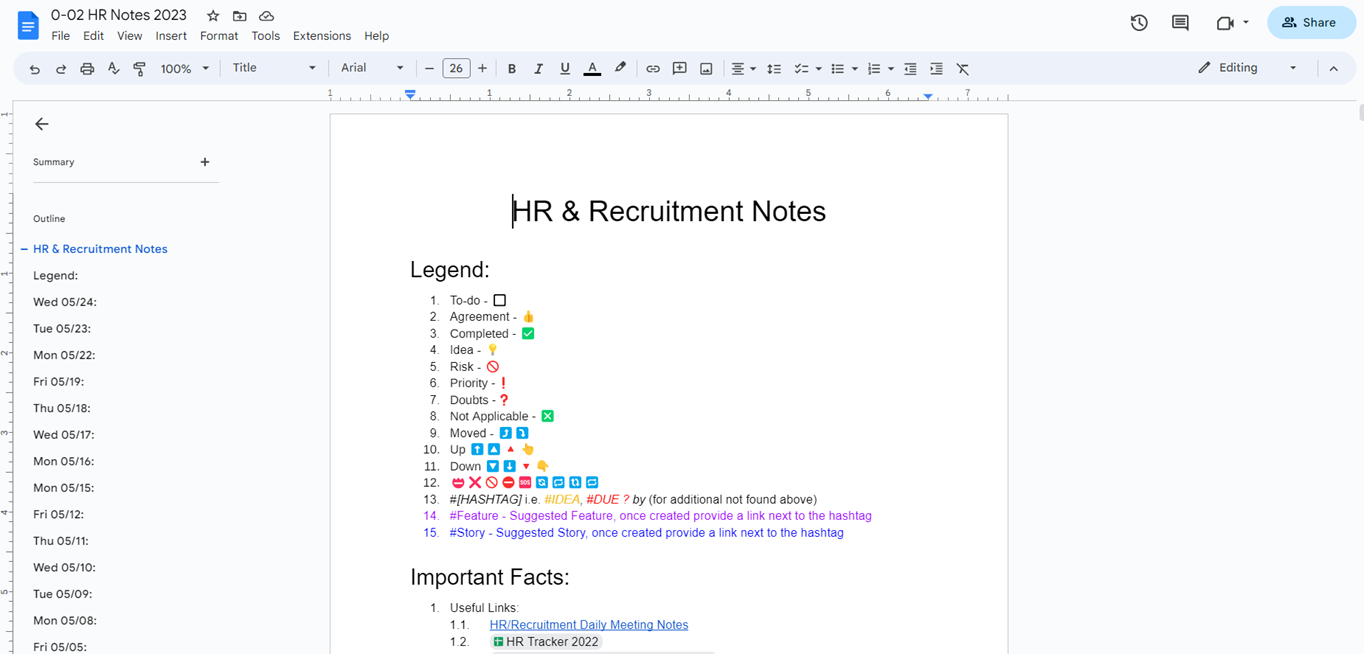1364x654 pixels.
Task: Clear formatting with toolbar icon
Action: click(963, 69)
